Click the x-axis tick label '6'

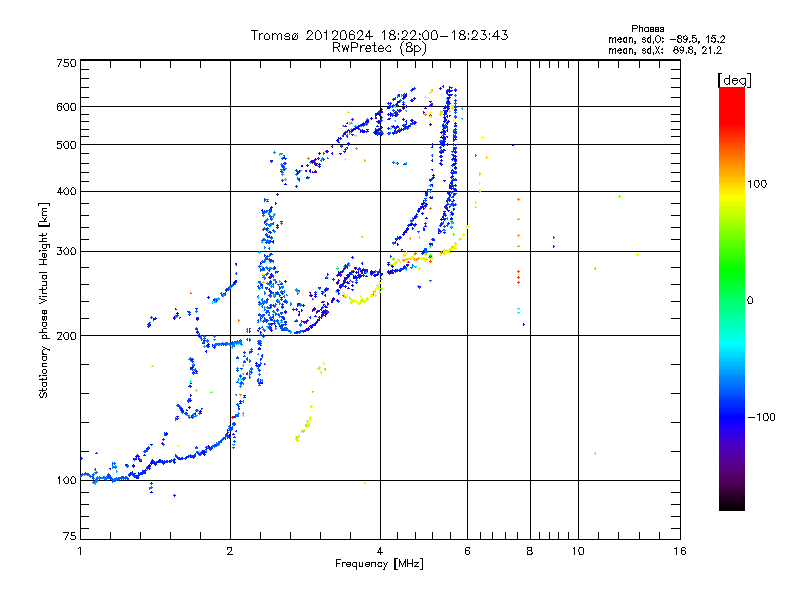point(467,551)
